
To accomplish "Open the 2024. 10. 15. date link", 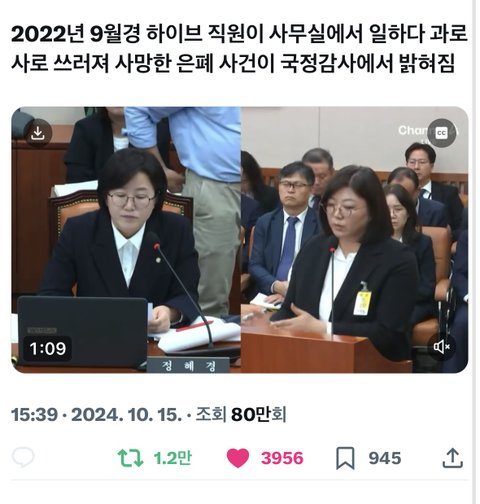I will (x=127, y=415).
